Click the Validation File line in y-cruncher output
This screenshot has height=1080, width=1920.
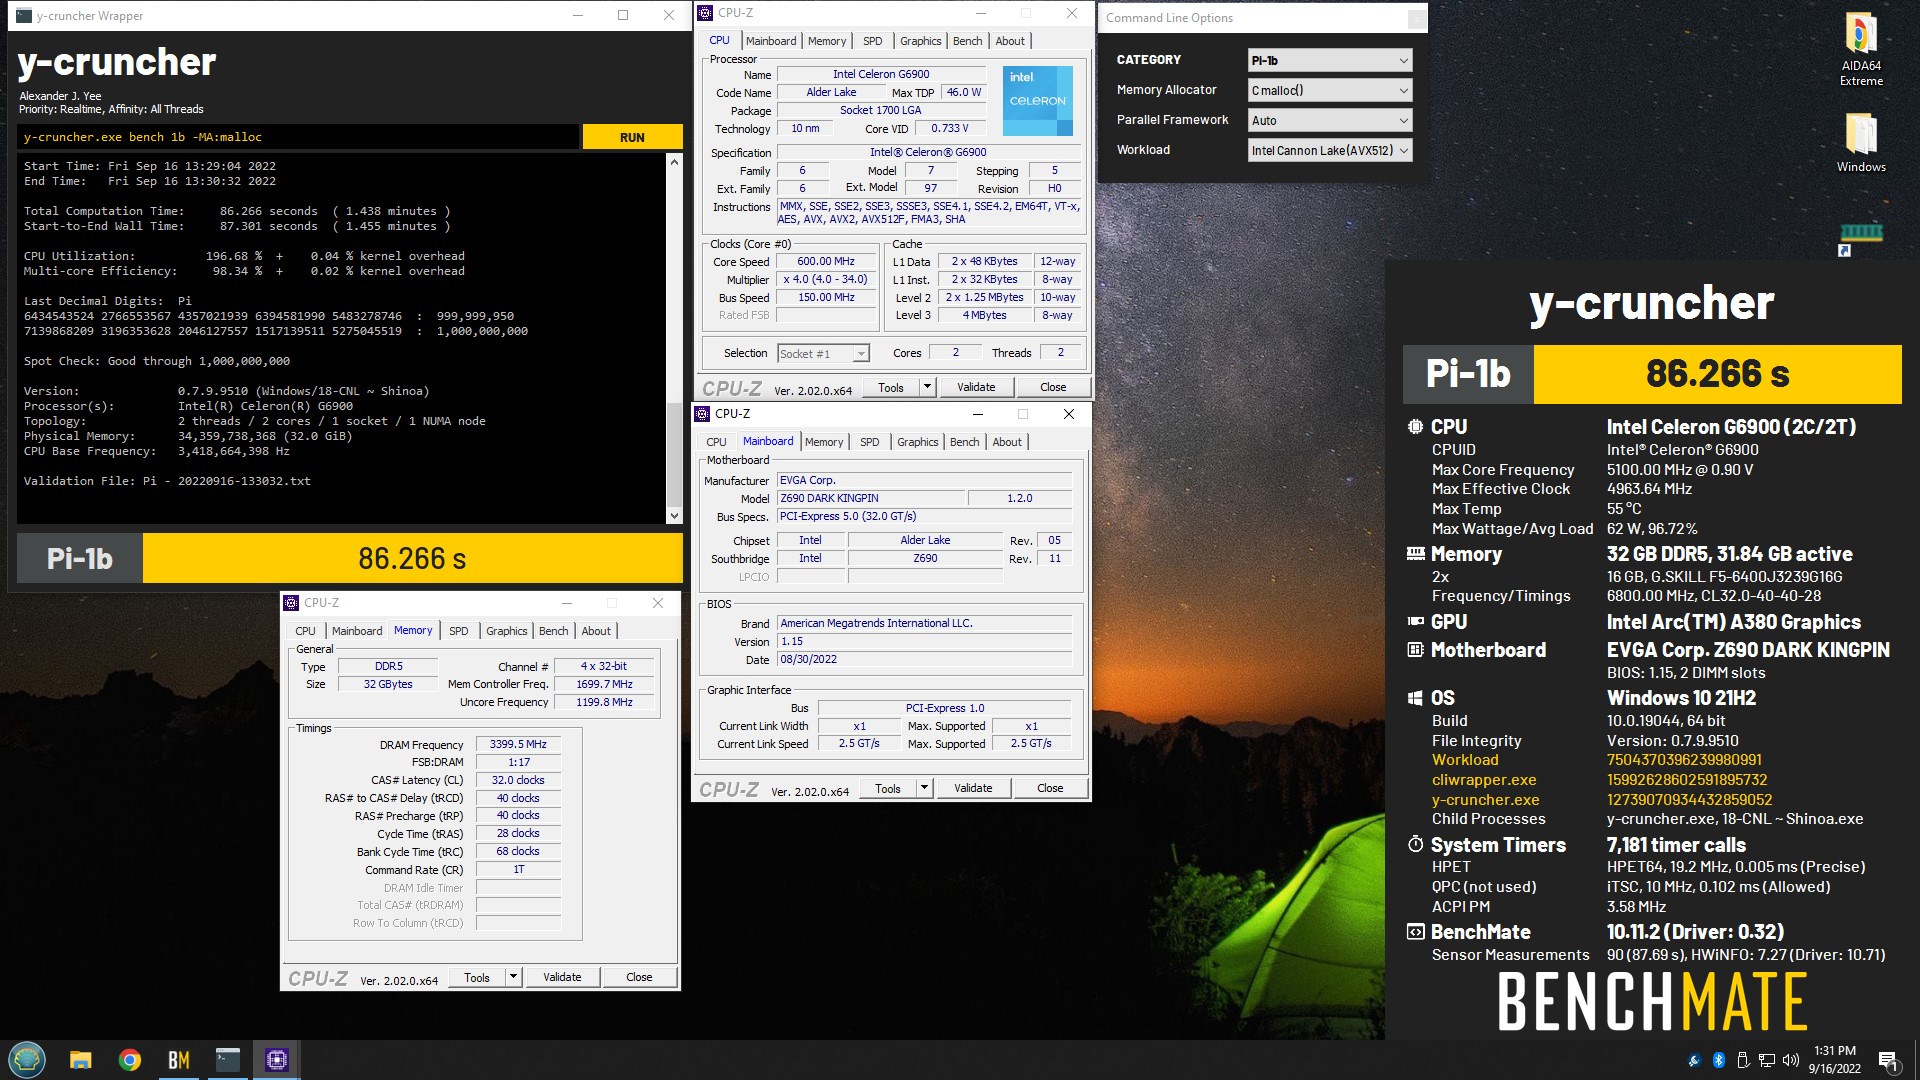167,481
